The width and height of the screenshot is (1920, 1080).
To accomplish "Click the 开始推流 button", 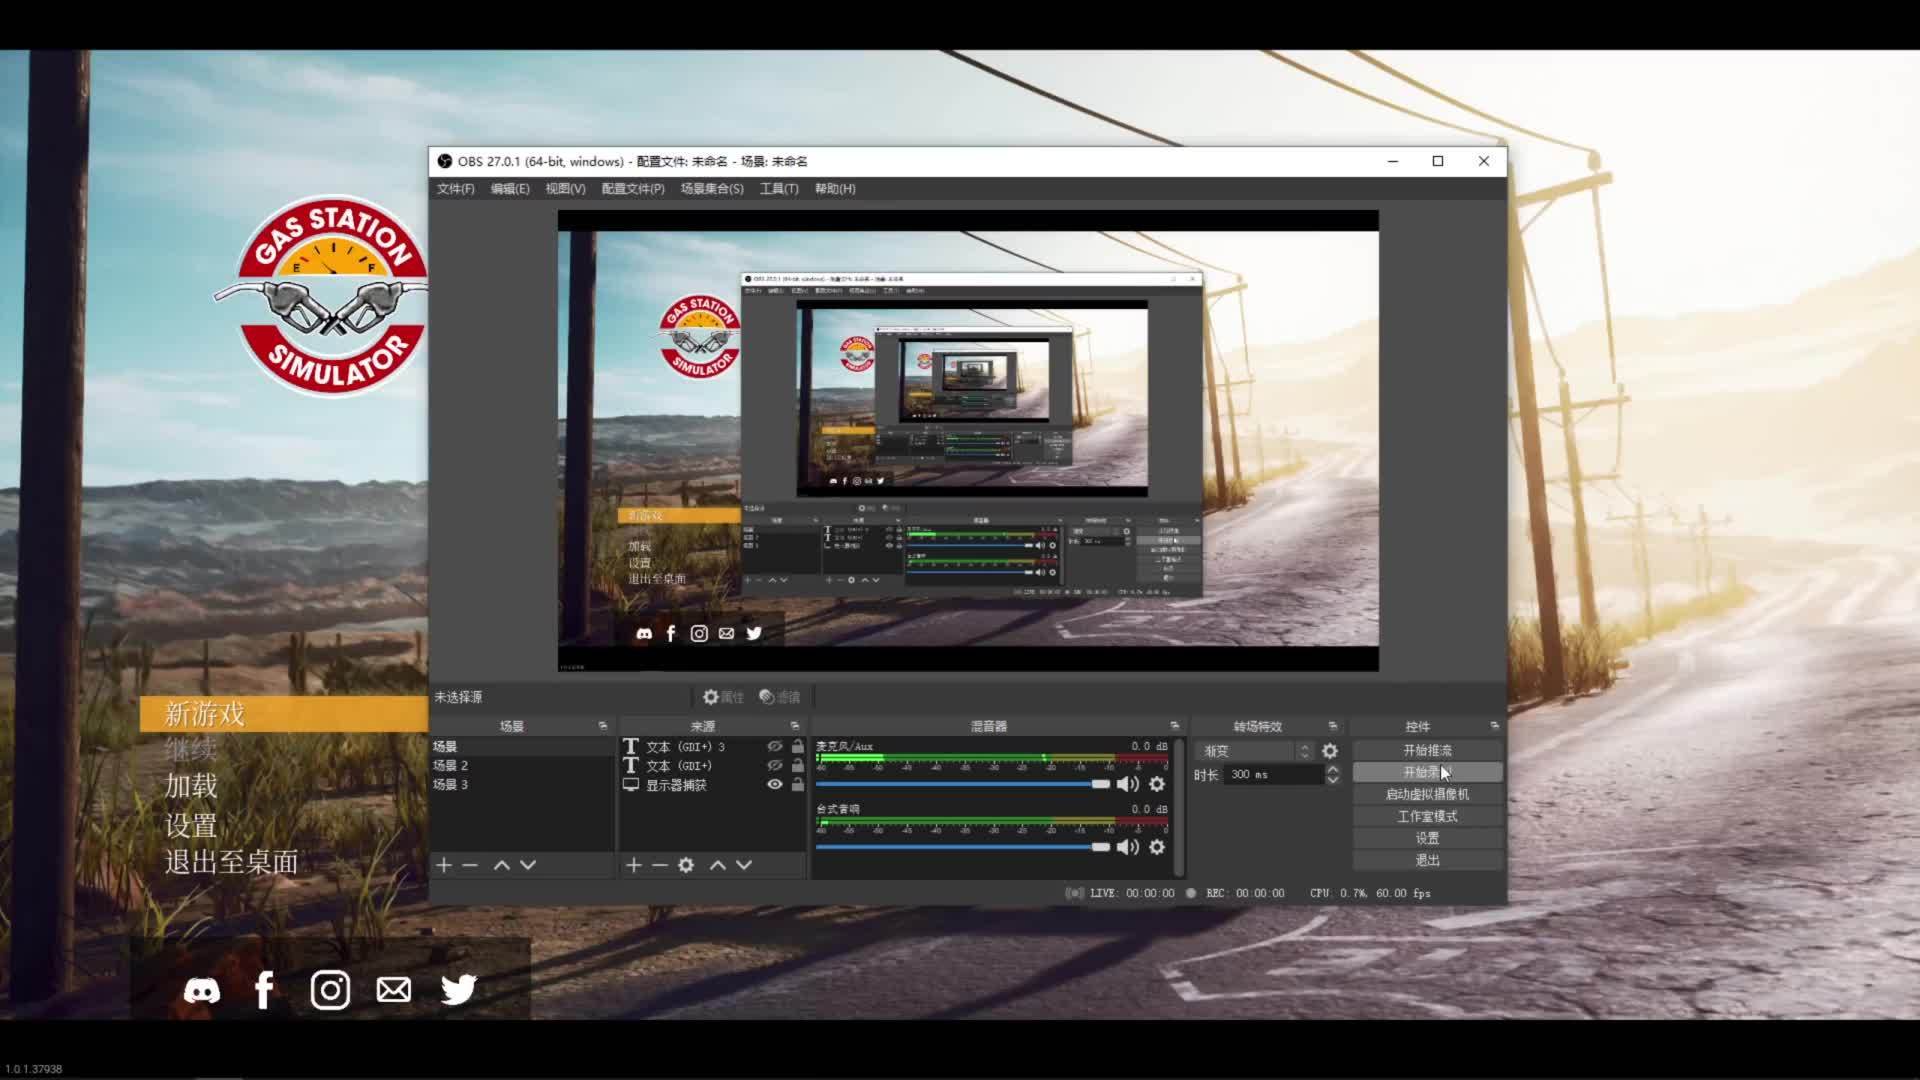I will tap(1427, 751).
